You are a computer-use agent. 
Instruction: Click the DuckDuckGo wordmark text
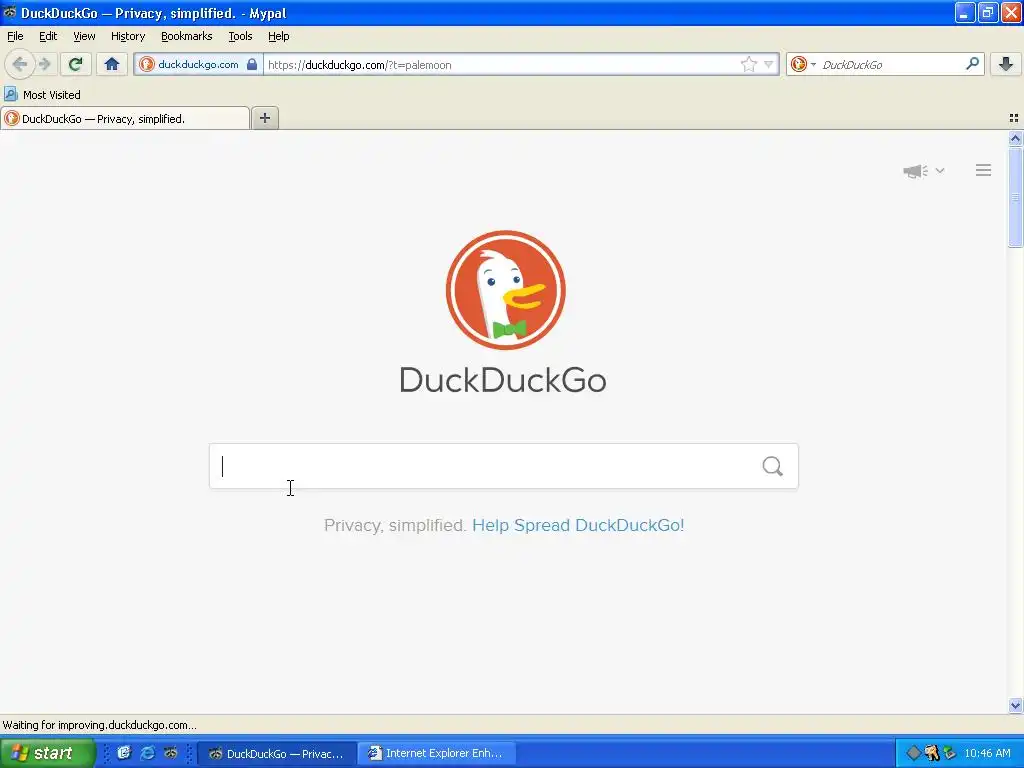pyautogui.click(x=503, y=379)
